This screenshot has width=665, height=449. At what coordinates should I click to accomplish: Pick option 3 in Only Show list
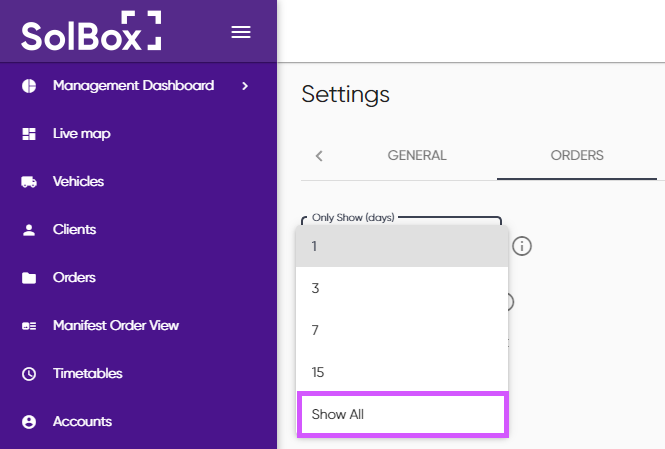click(x=402, y=288)
